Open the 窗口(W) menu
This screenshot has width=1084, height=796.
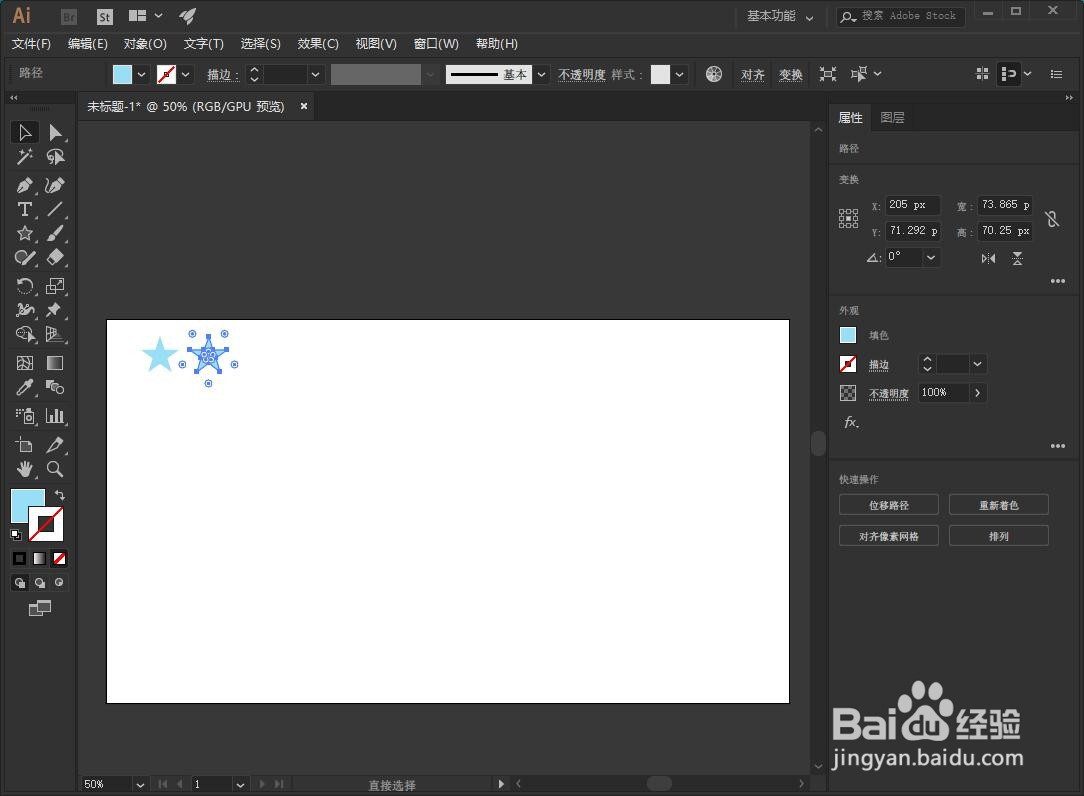[436, 44]
